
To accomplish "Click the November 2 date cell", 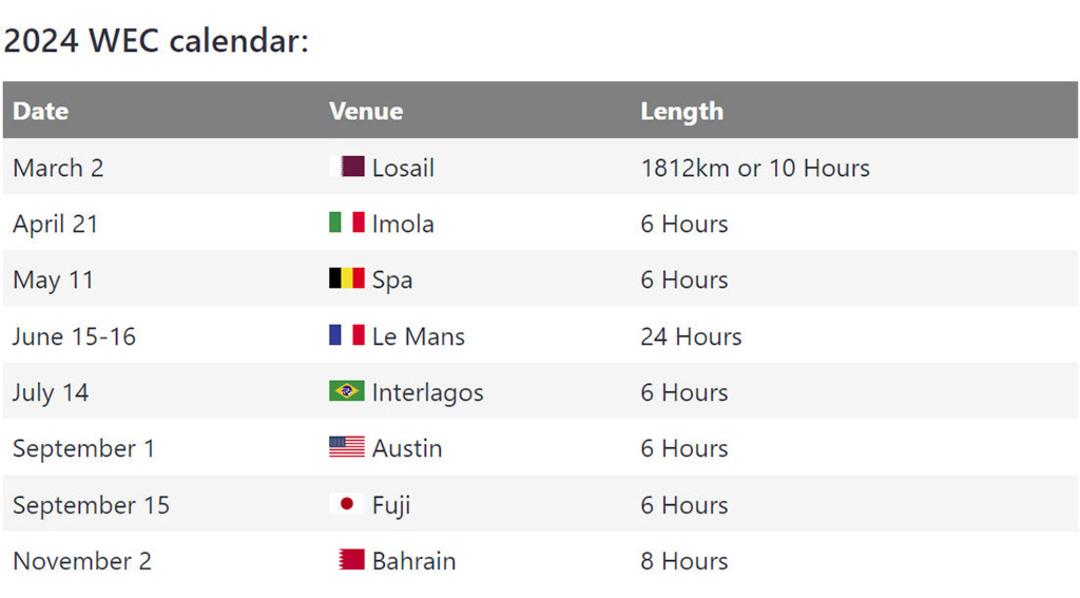I will tap(82, 561).
